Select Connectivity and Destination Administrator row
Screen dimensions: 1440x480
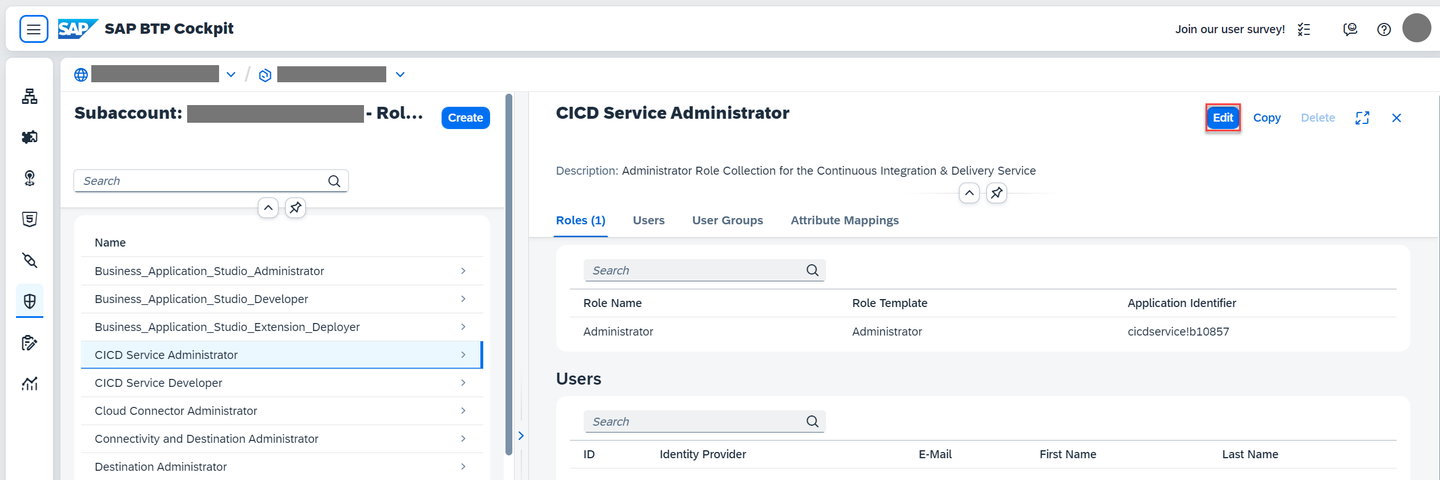tap(282, 439)
